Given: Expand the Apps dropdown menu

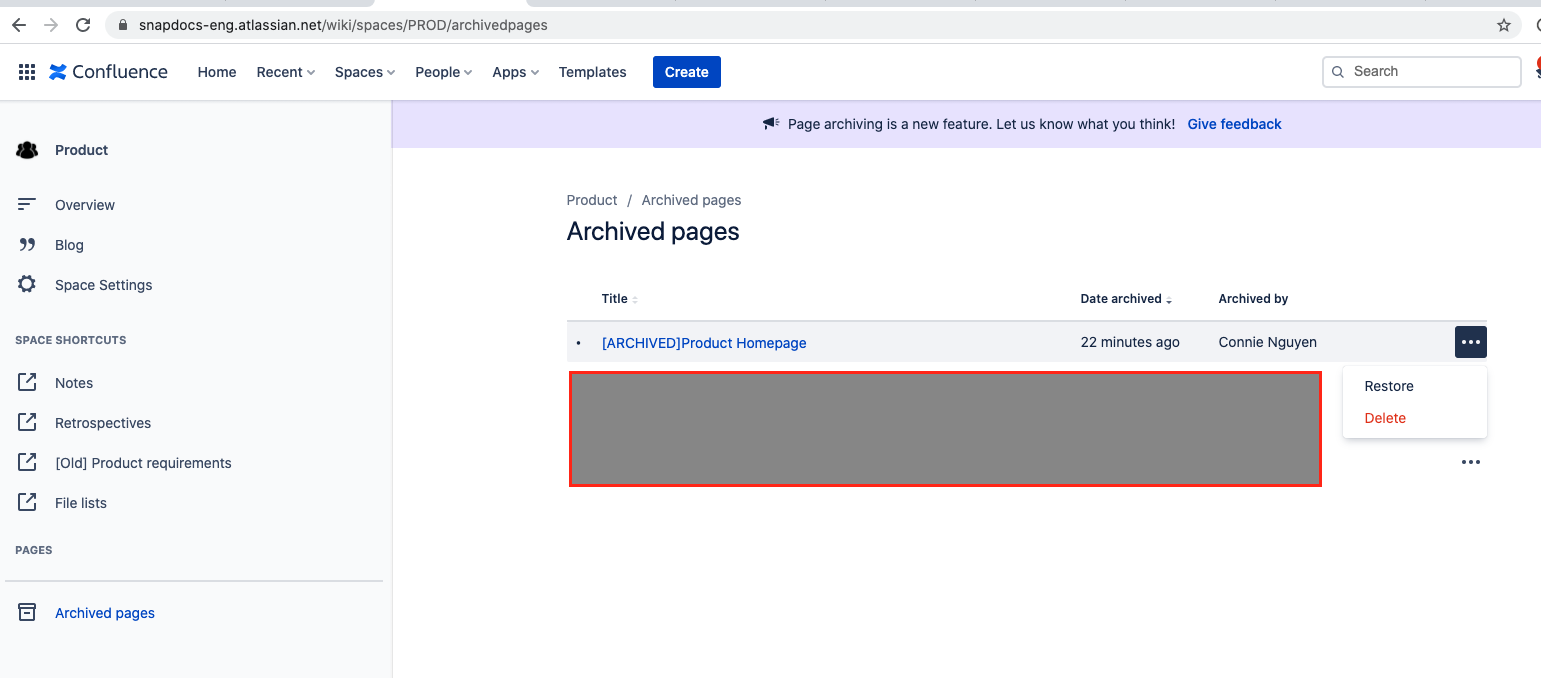Looking at the screenshot, I should pyautogui.click(x=516, y=72).
